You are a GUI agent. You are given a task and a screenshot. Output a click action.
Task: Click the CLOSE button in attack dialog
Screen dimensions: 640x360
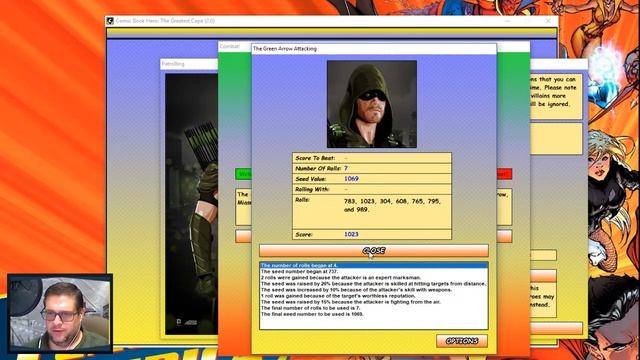[373, 251]
